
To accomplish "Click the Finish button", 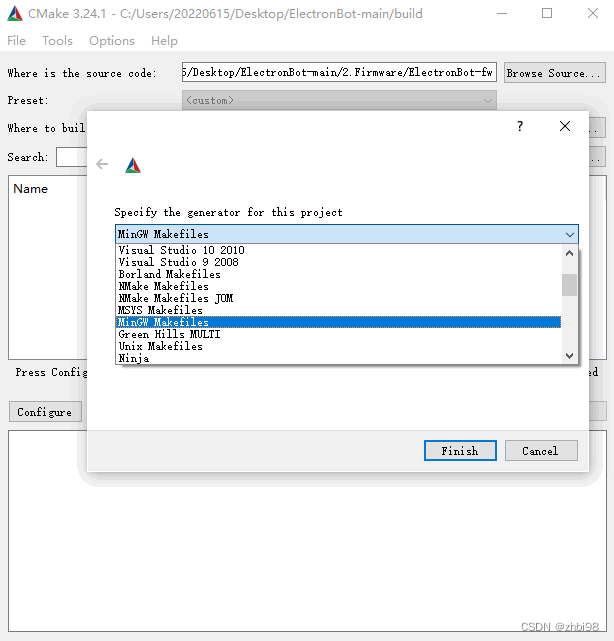I will [x=460, y=450].
